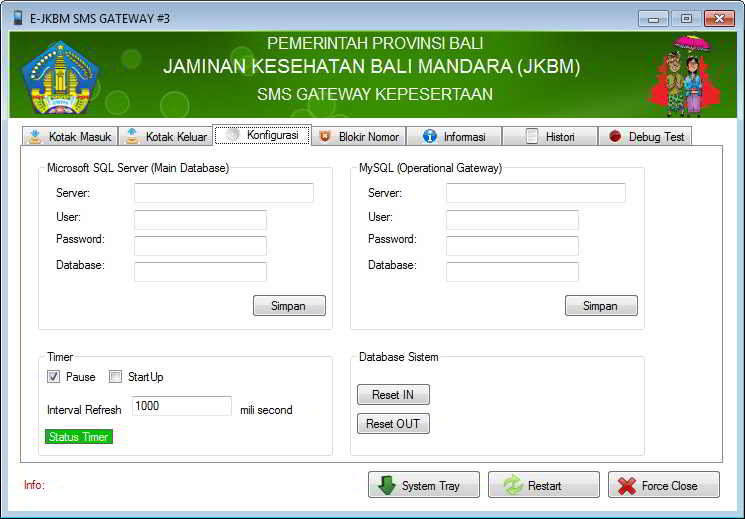Click the red Debug Test icon
The image size is (745, 519).
615,137
